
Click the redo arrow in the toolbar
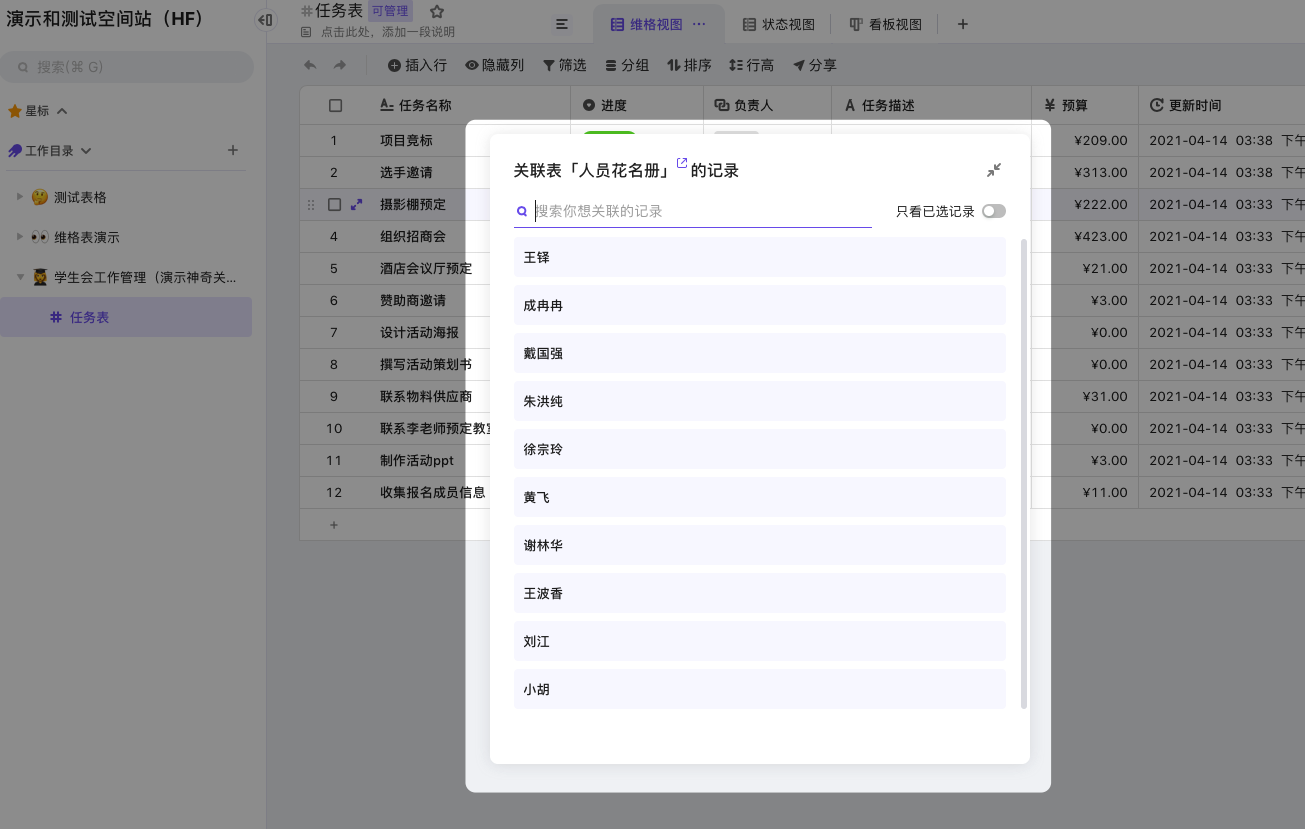pos(340,65)
